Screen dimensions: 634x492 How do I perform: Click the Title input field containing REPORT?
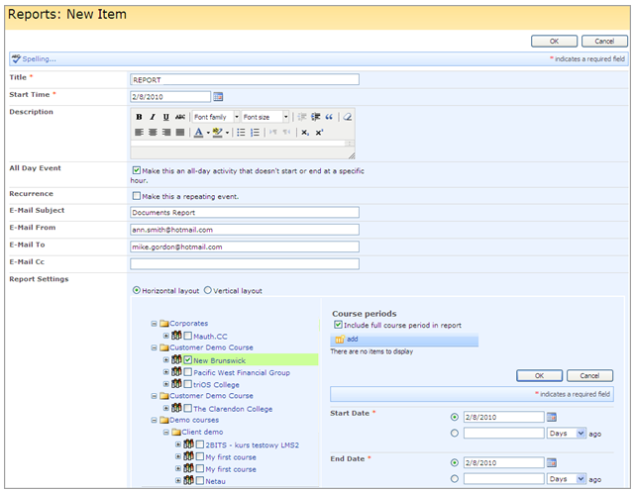tap(245, 80)
